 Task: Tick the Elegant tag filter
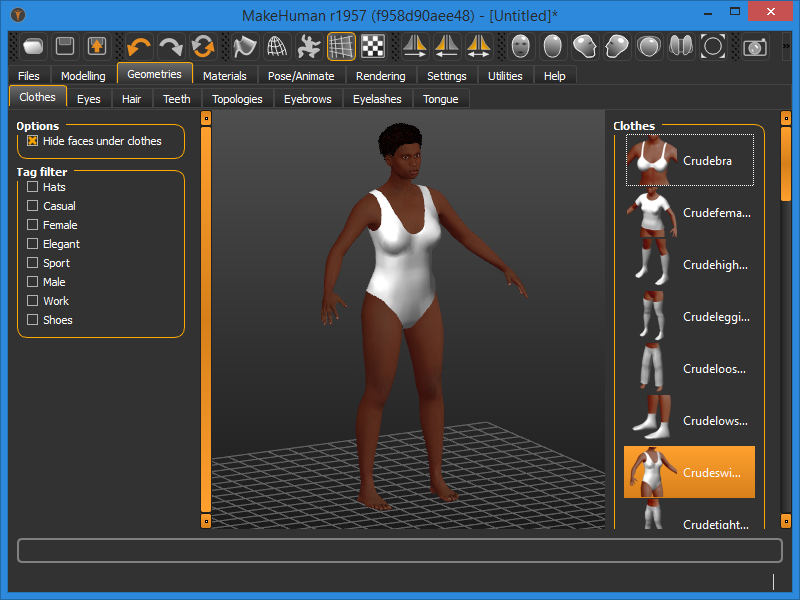click(33, 243)
